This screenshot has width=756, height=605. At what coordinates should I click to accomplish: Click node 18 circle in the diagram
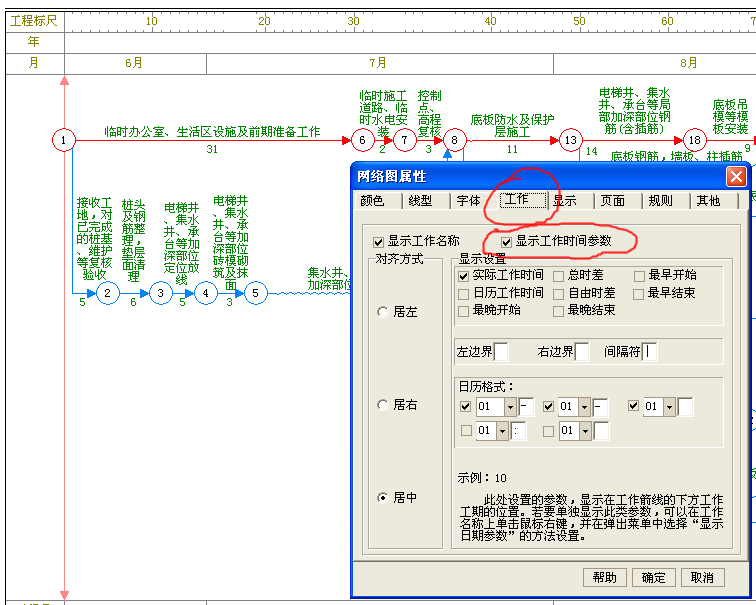[696, 141]
